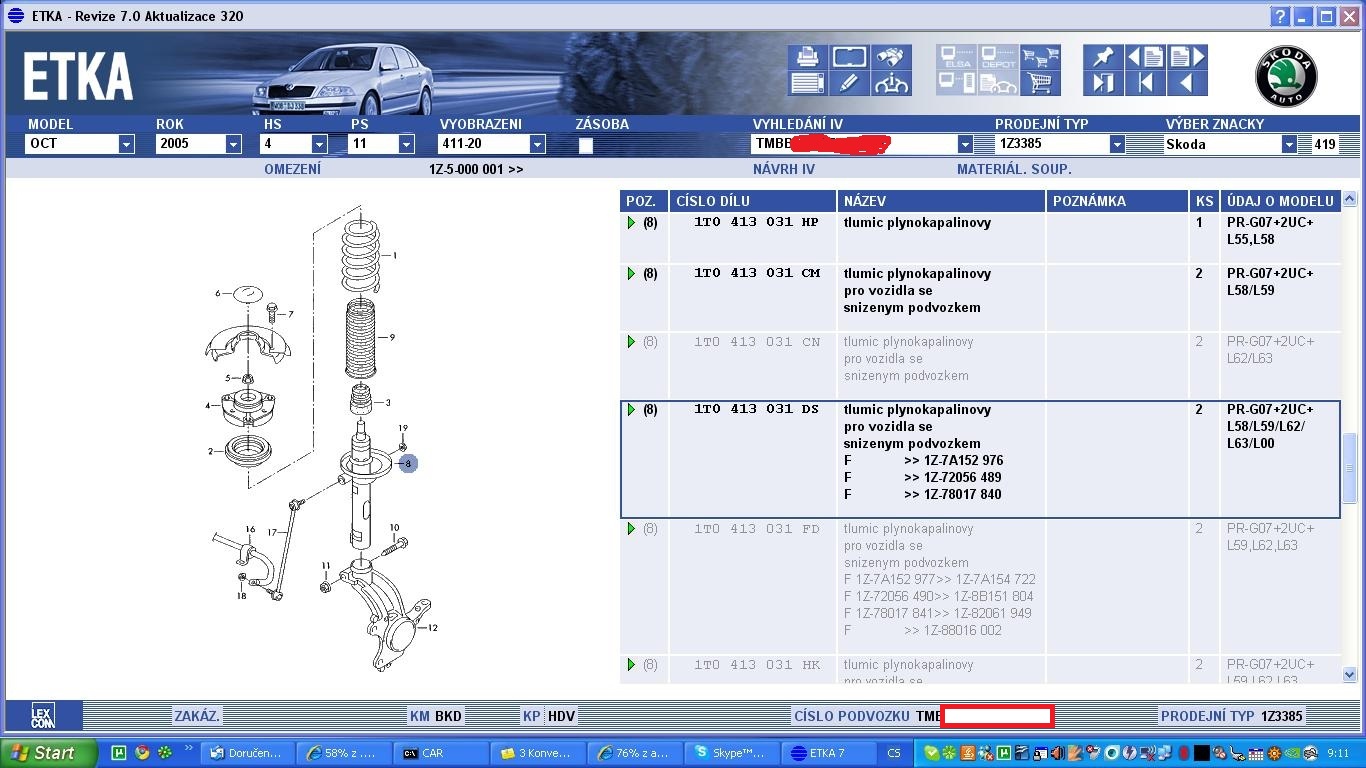Toggle the ZÁSOBA checkbox

click(586, 145)
